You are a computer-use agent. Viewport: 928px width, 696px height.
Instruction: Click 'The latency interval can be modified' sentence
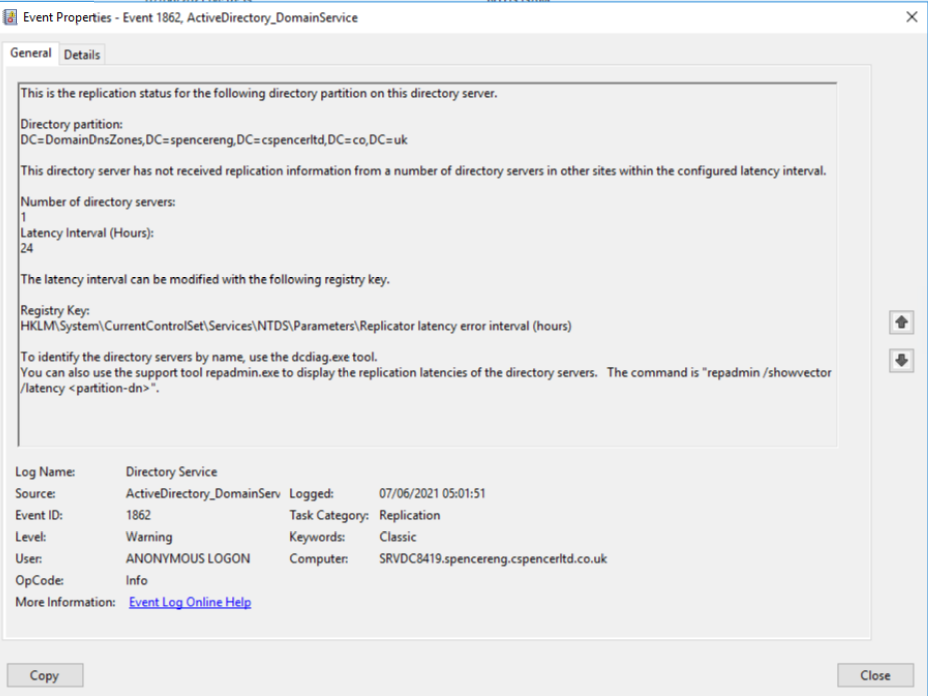pyautogui.click(x=205, y=279)
